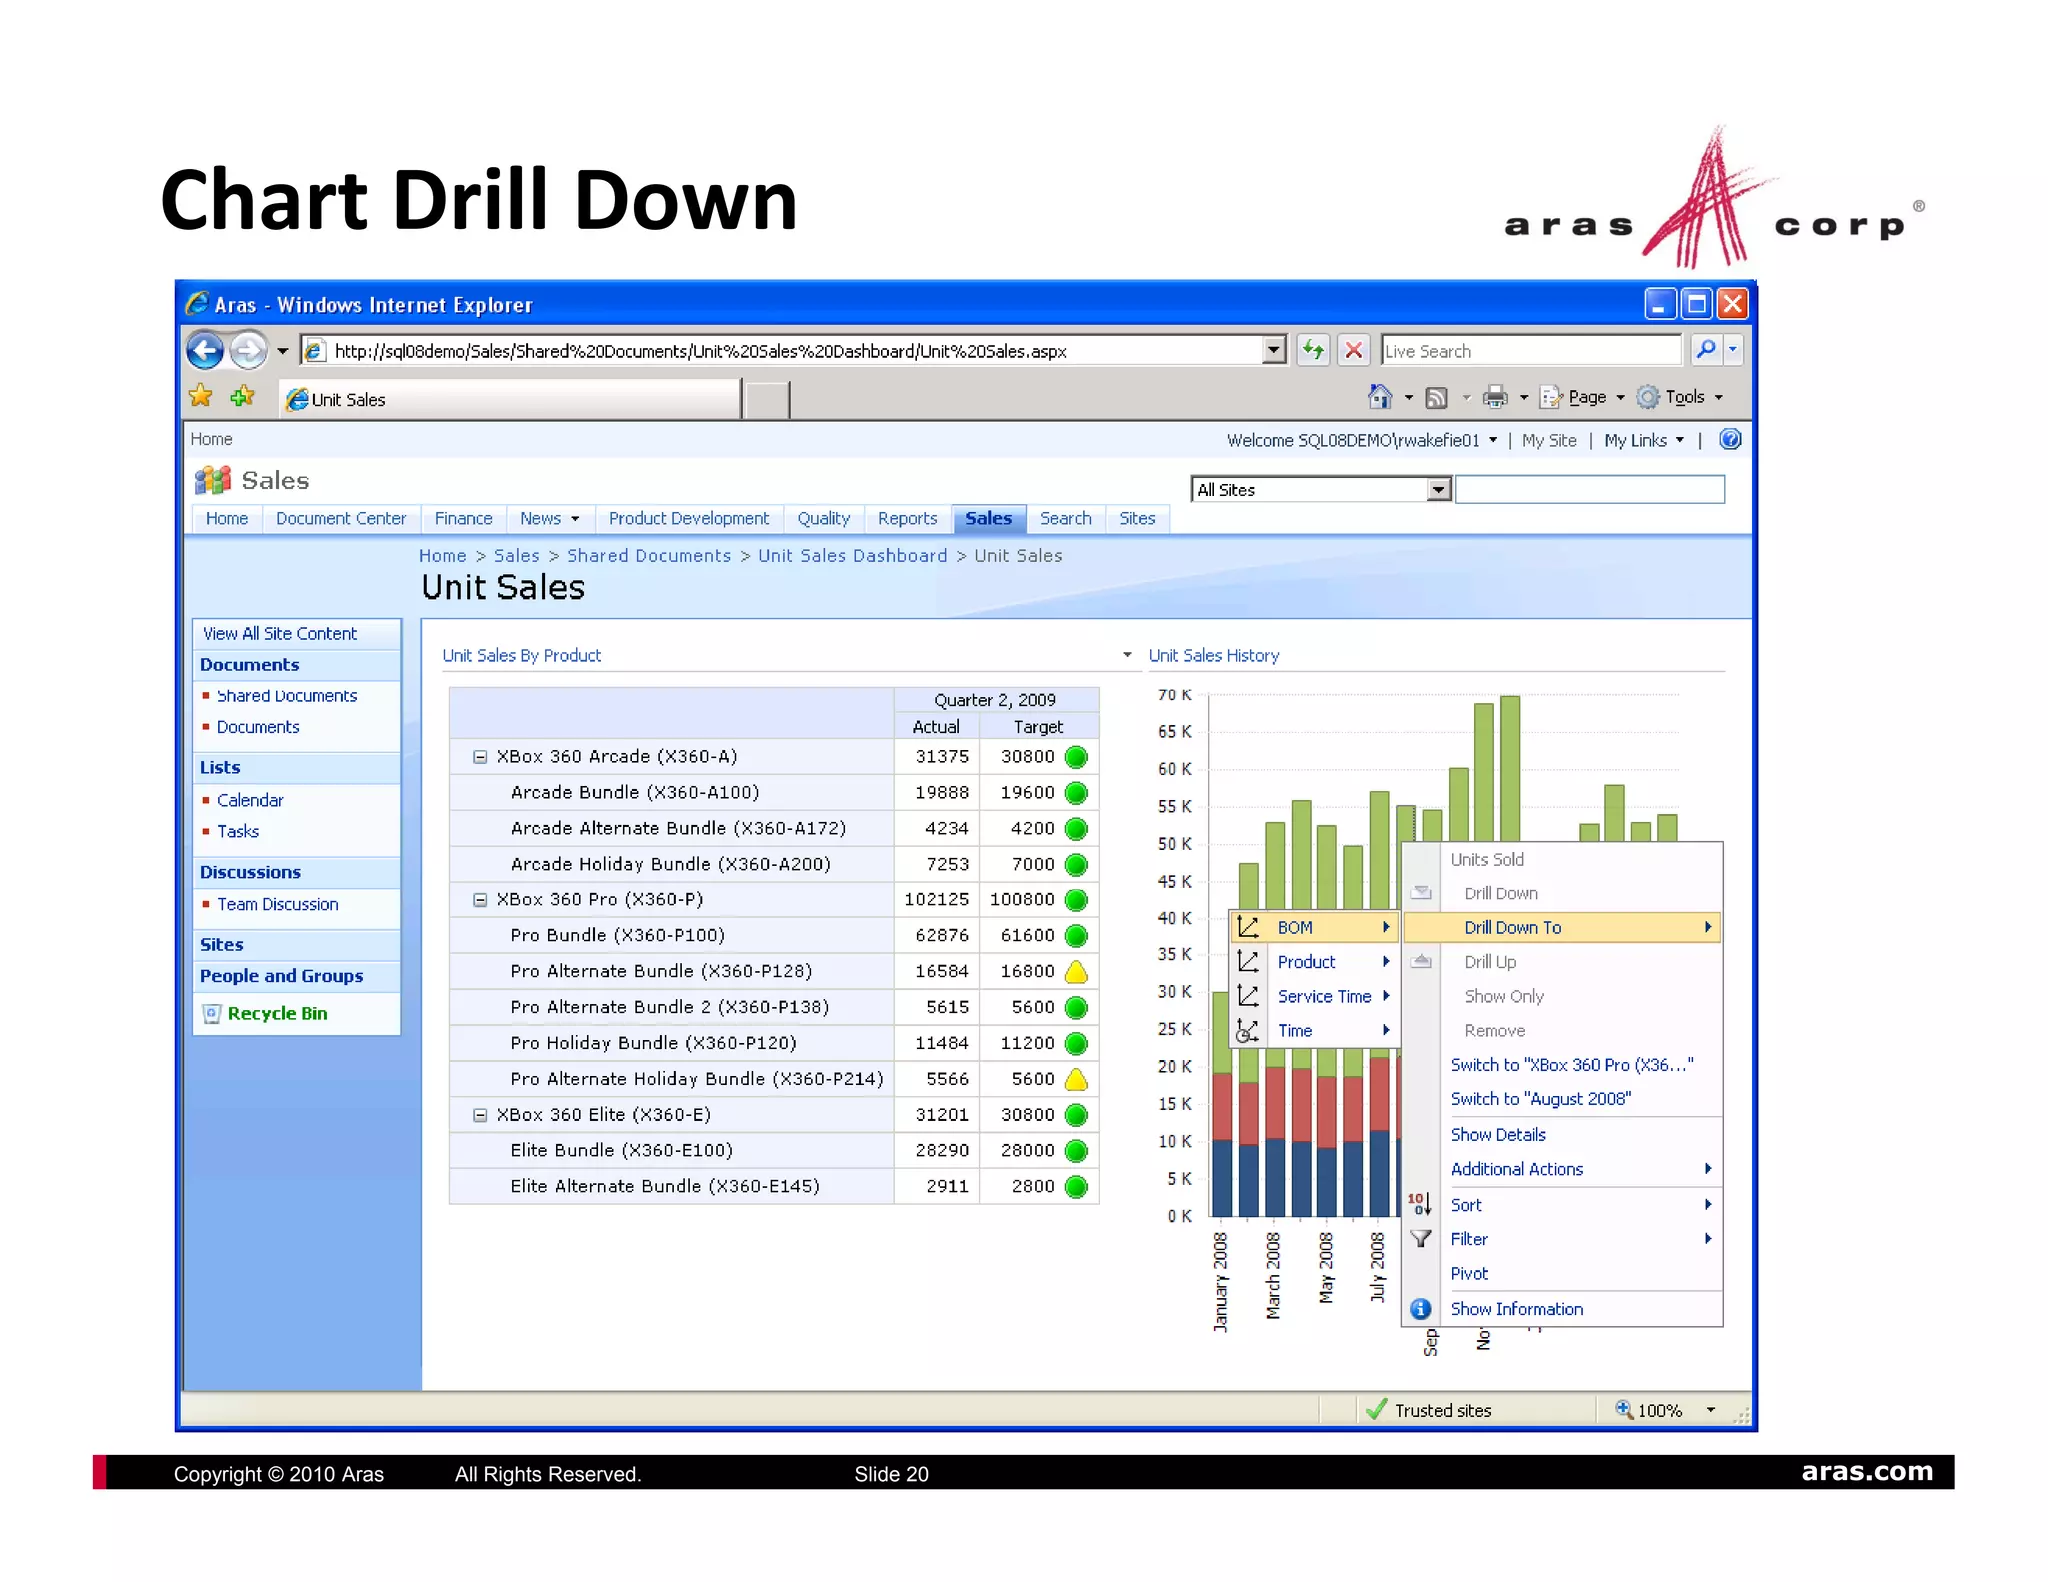
Task: Open the Shared Documents sidebar link
Action: (x=286, y=696)
